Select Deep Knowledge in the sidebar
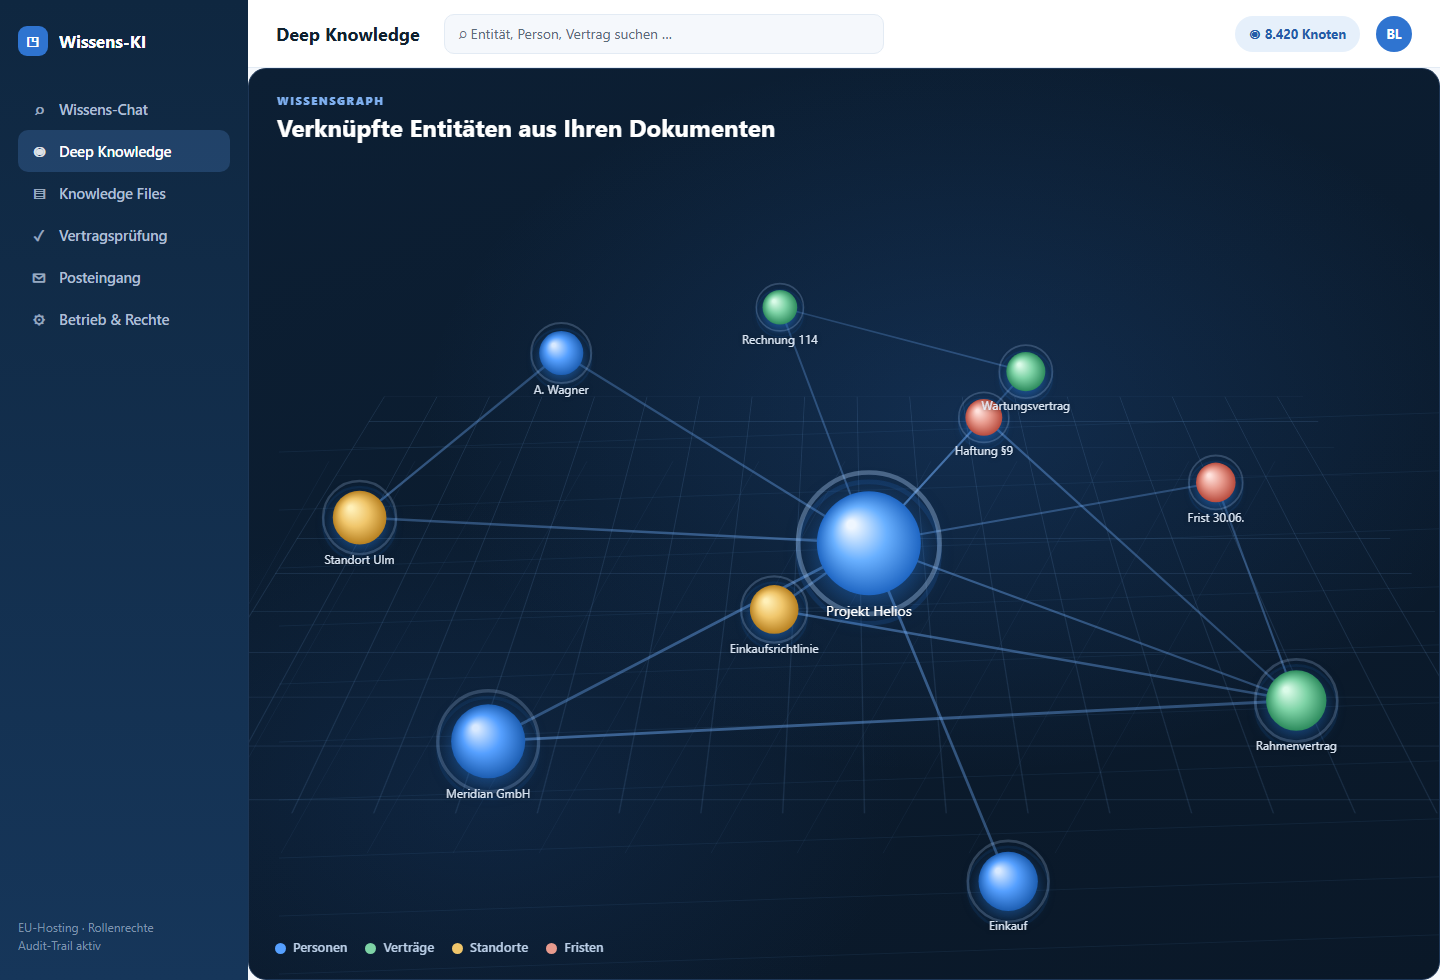Screen dimensions: 1440x980 pyautogui.click(x=124, y=152)
